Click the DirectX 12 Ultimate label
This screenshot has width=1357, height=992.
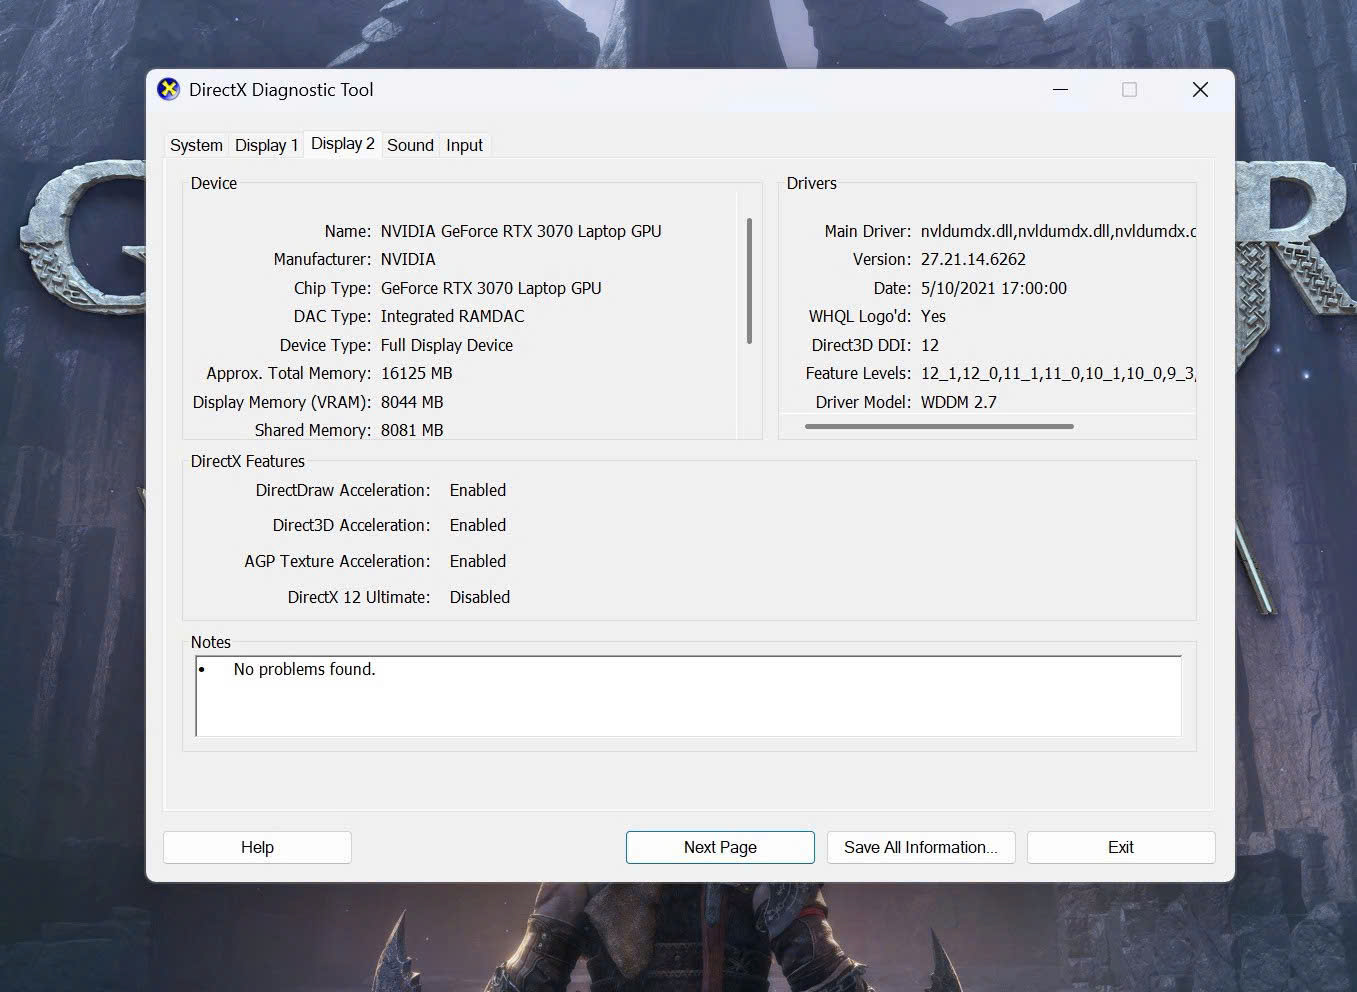pyautogui.click(x=359, y=597)
